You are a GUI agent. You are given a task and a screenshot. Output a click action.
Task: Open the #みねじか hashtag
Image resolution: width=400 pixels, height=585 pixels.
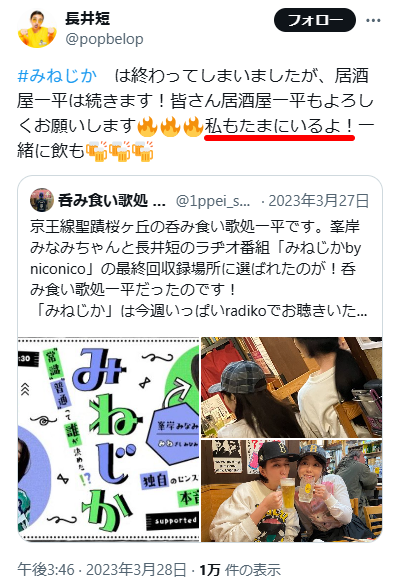(x=57, y=76)
